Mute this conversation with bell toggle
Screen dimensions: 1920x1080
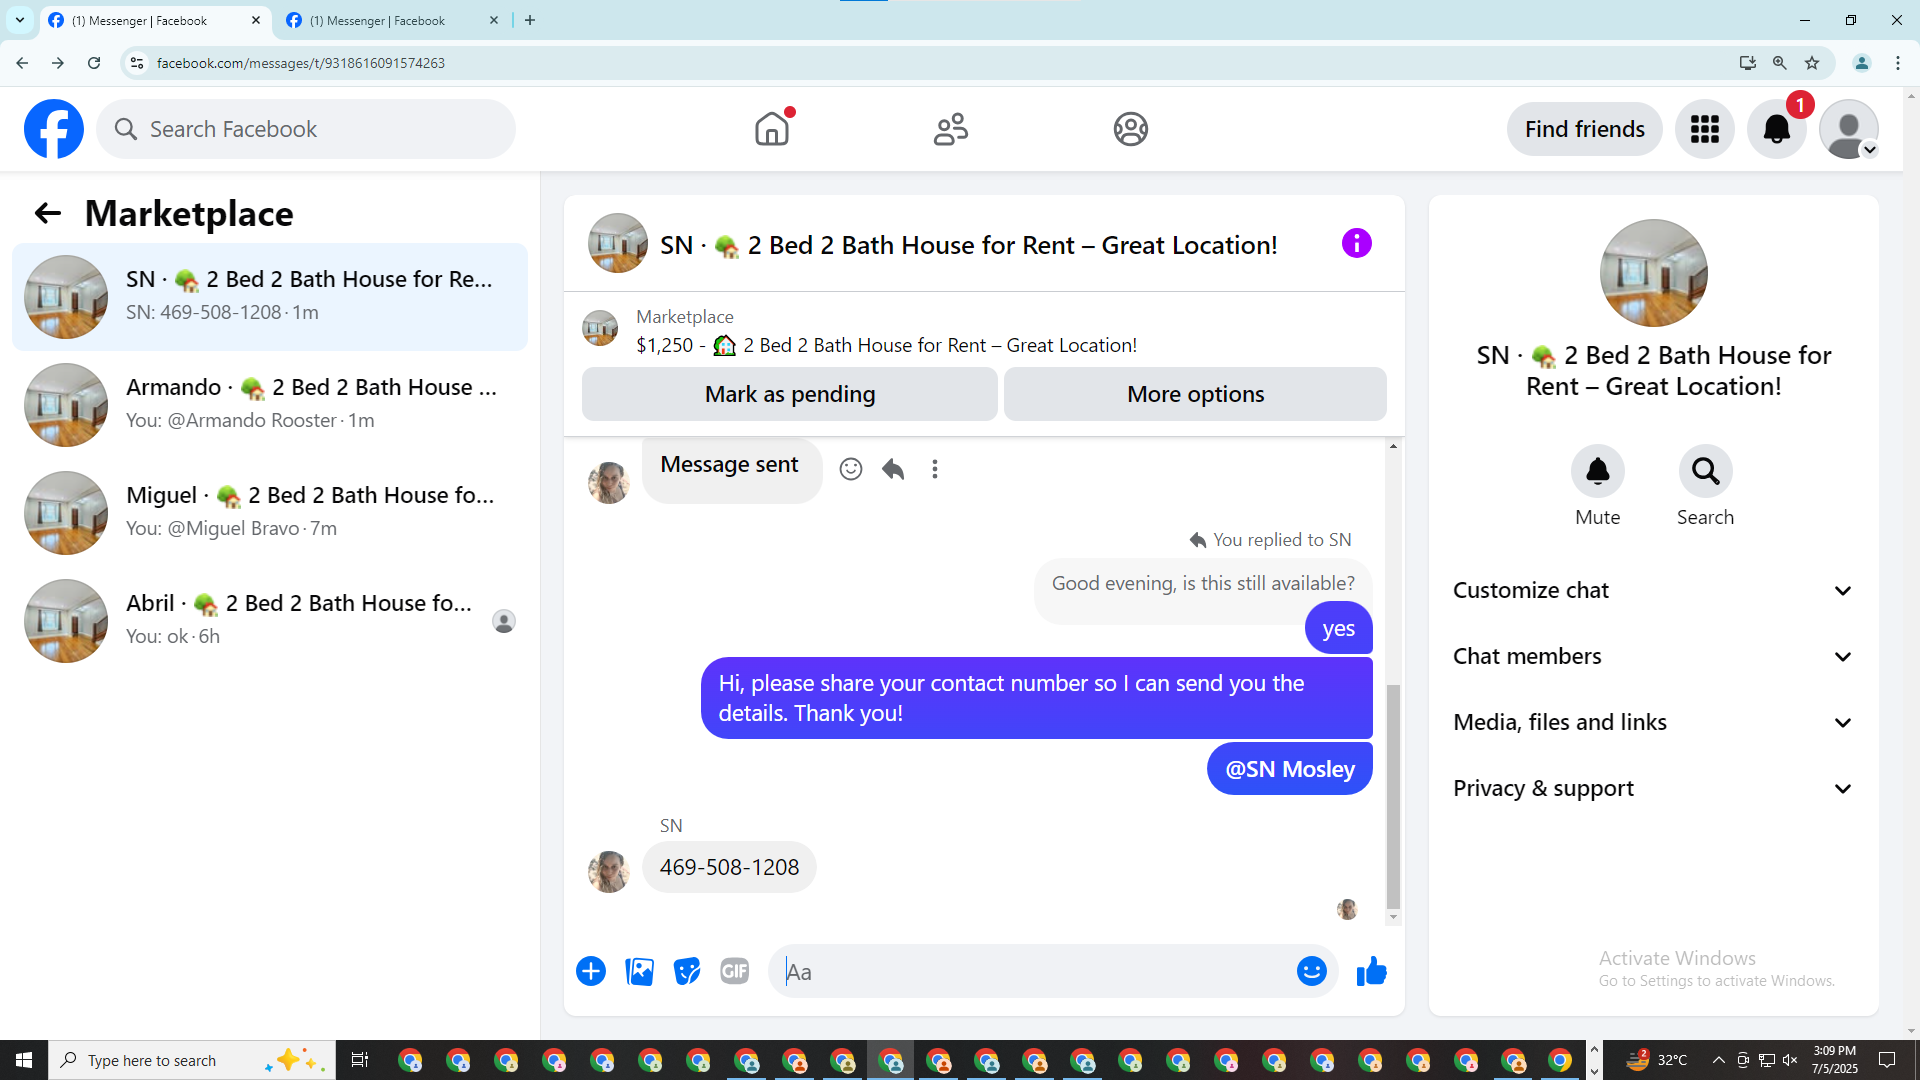1597,471
